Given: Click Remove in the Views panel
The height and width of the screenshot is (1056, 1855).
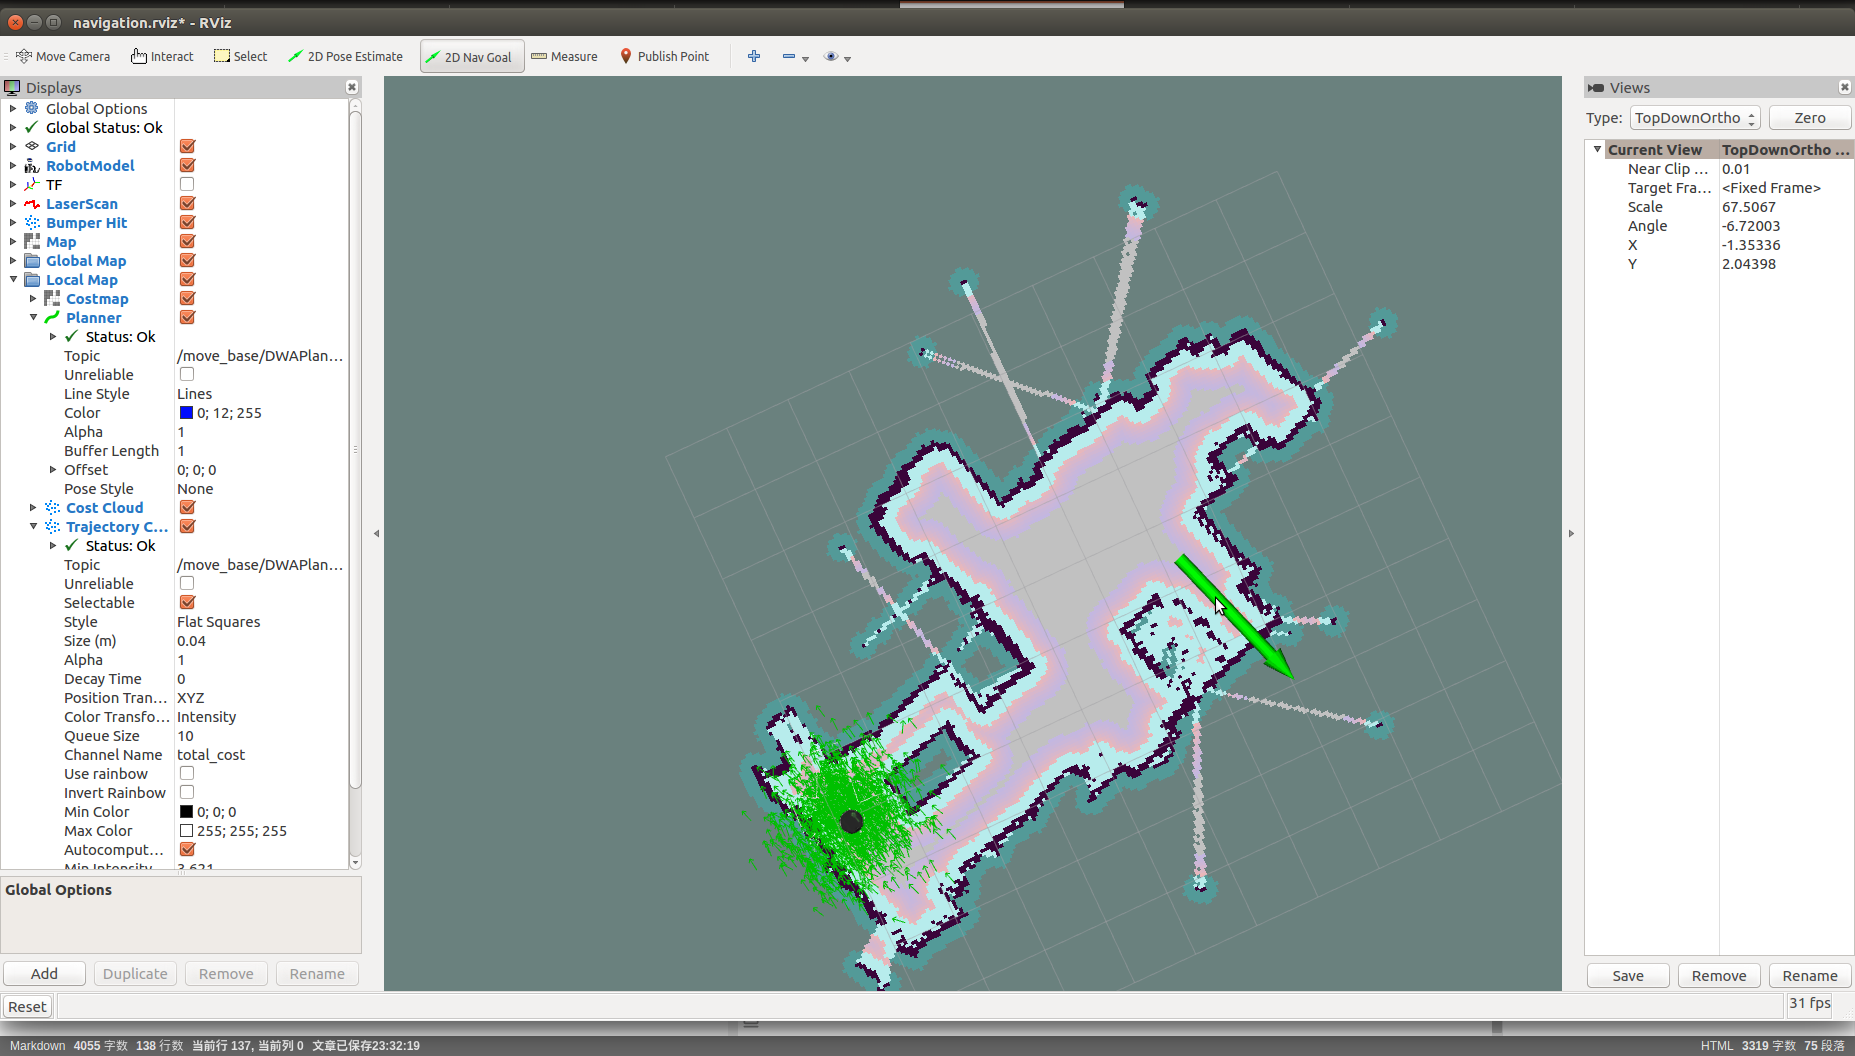Looking at the screenshot, I should tap(1719, 976).
